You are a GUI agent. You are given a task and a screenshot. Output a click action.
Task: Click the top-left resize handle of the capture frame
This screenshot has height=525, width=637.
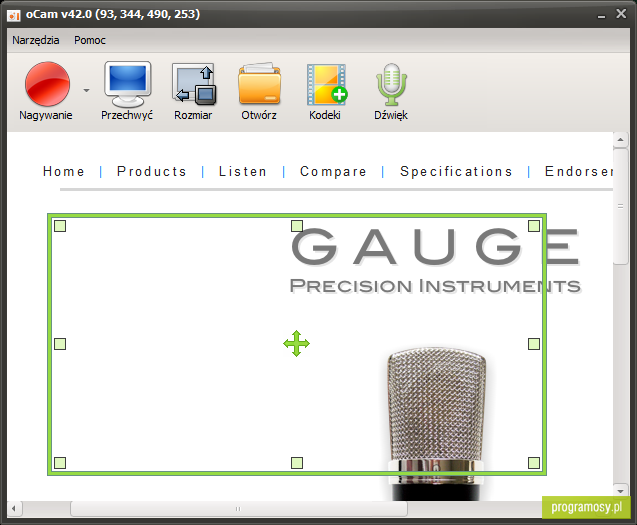(60, 226)
